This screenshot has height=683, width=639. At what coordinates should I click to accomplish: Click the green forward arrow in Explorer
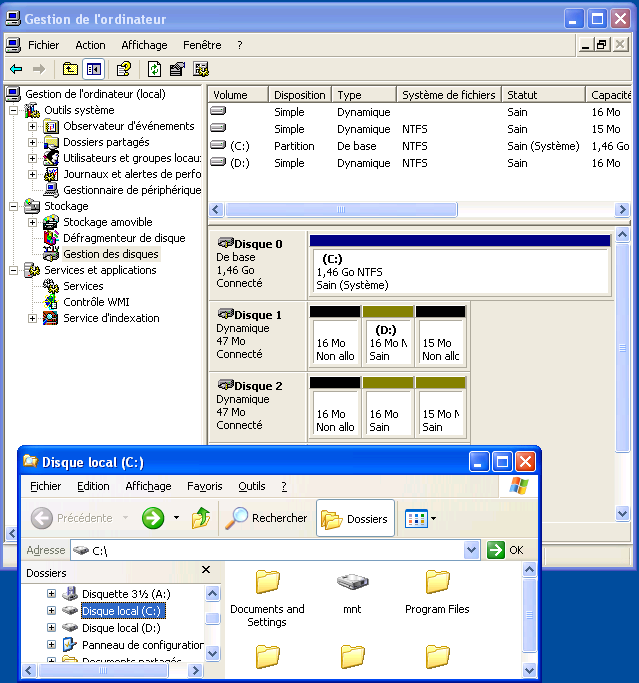point(153,518)
